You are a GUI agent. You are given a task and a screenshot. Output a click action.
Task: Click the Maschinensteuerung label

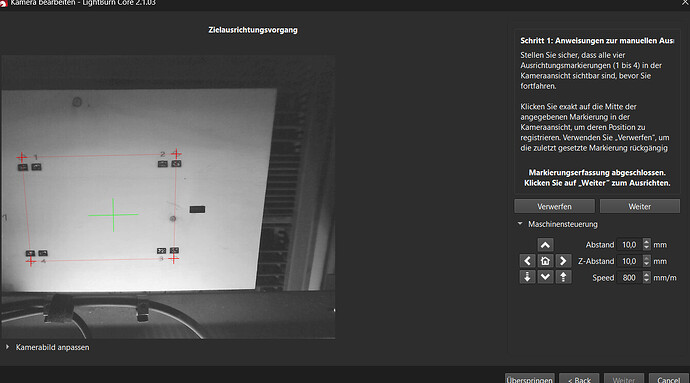tap(563, 224)
